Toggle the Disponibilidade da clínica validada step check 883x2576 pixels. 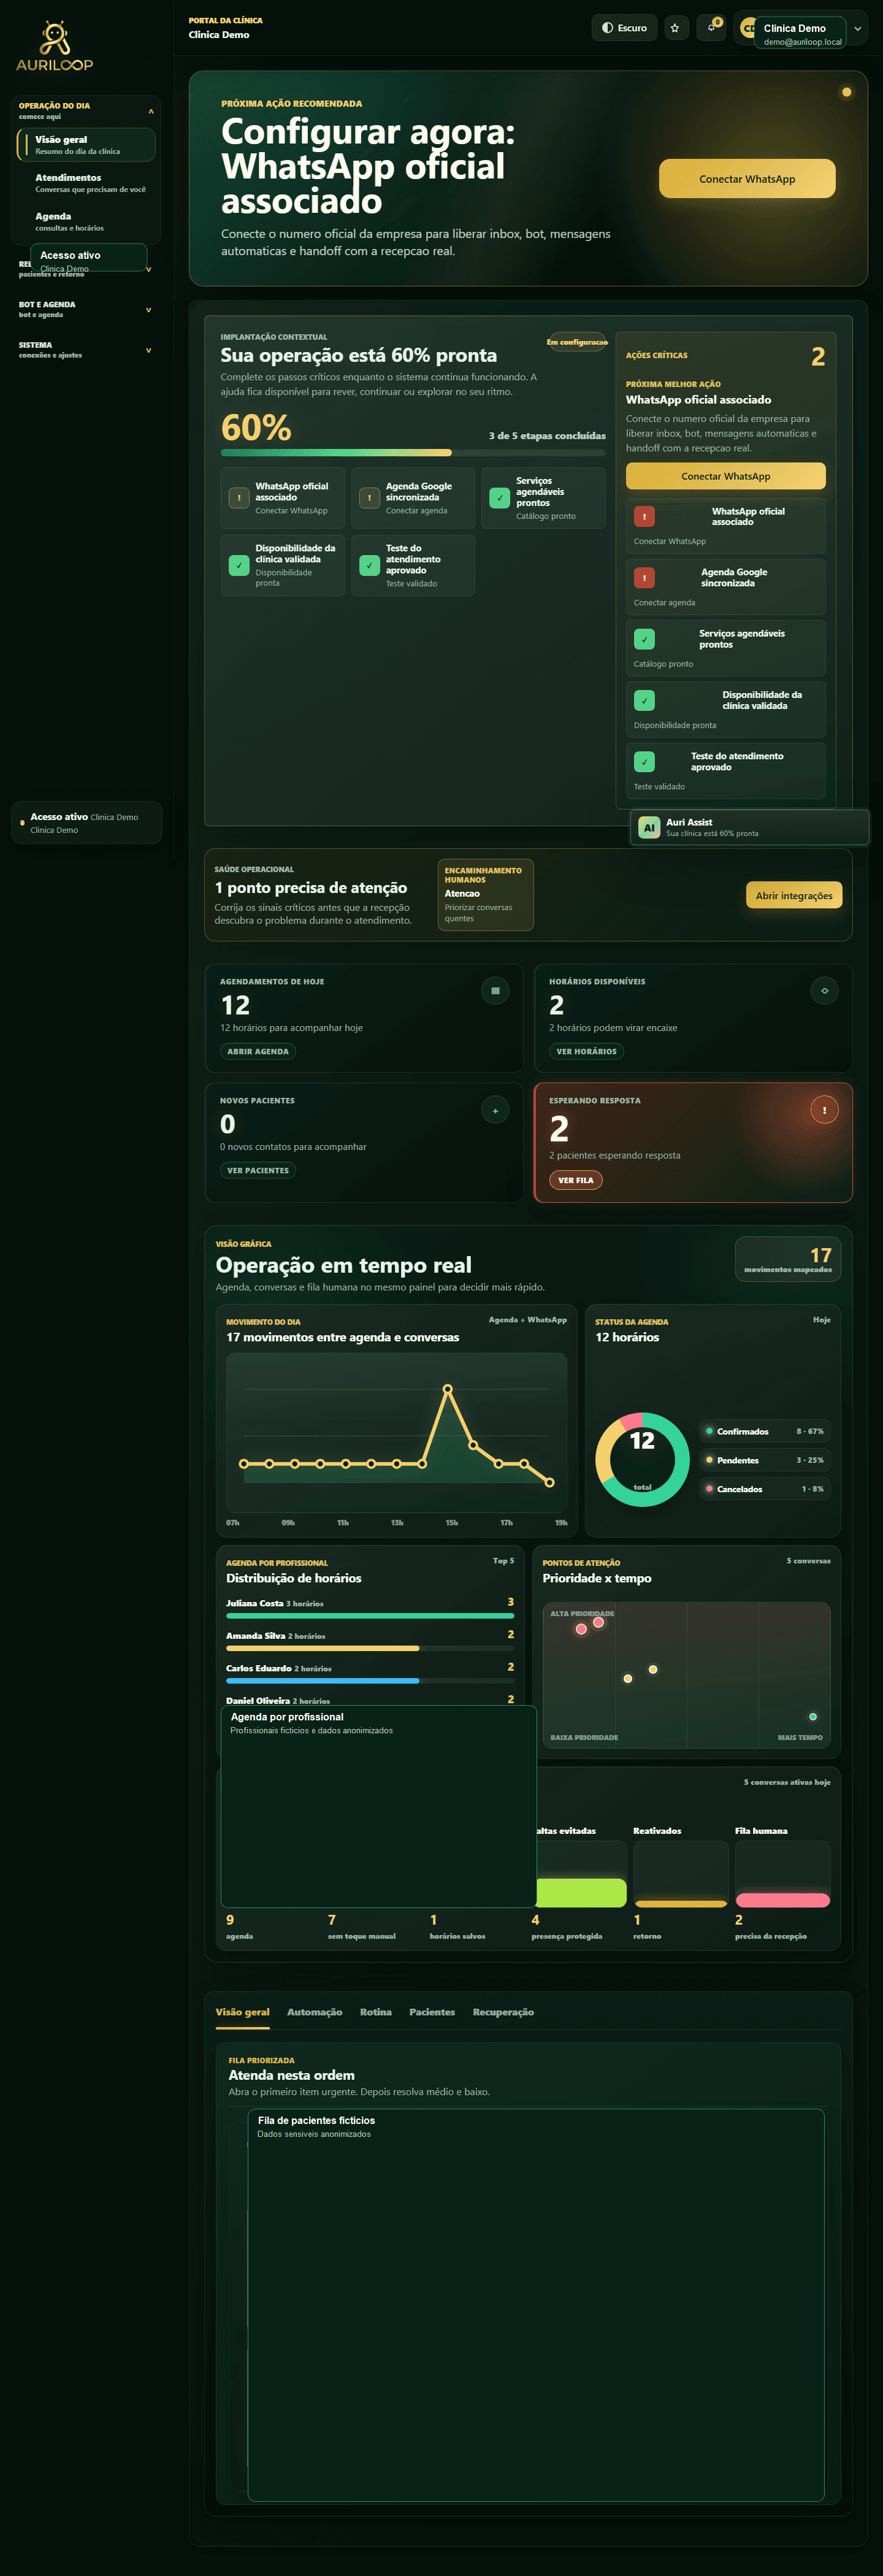tap(239, 565)
